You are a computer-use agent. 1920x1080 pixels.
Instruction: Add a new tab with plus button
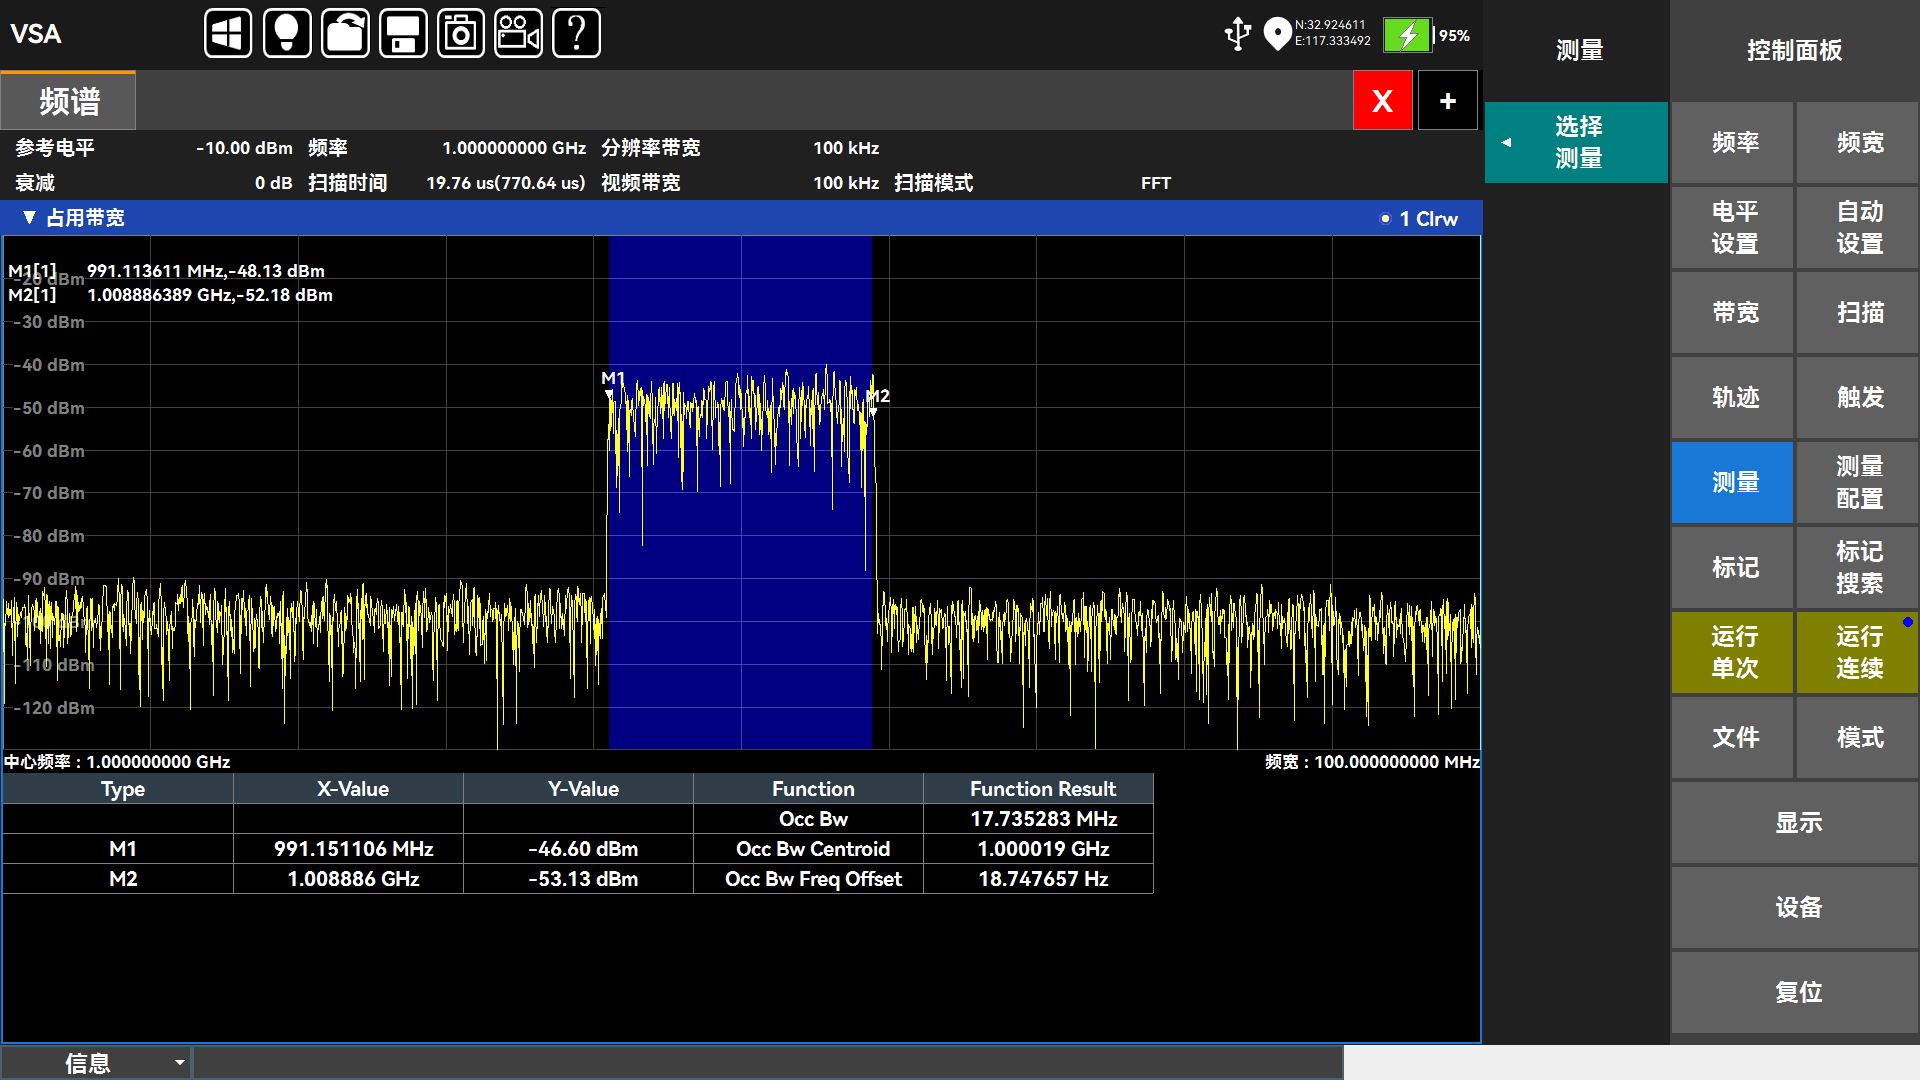(x=1447, y=101)
